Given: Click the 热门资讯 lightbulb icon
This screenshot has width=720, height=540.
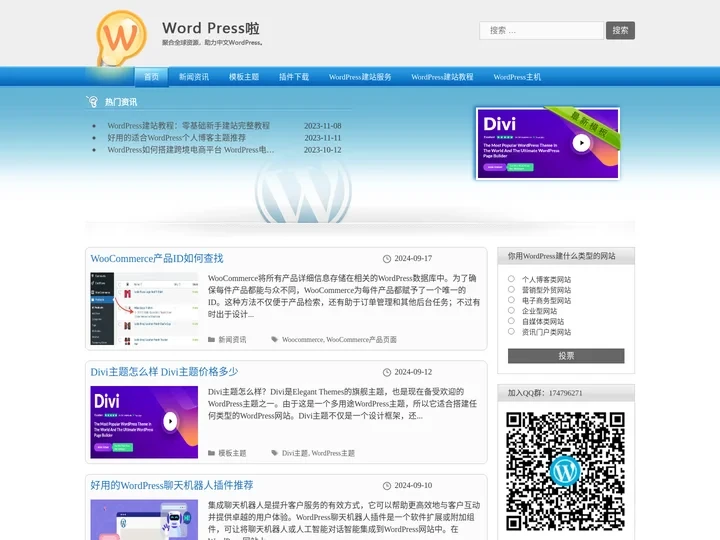Looking at the screenshot, I should click(92, 101).
